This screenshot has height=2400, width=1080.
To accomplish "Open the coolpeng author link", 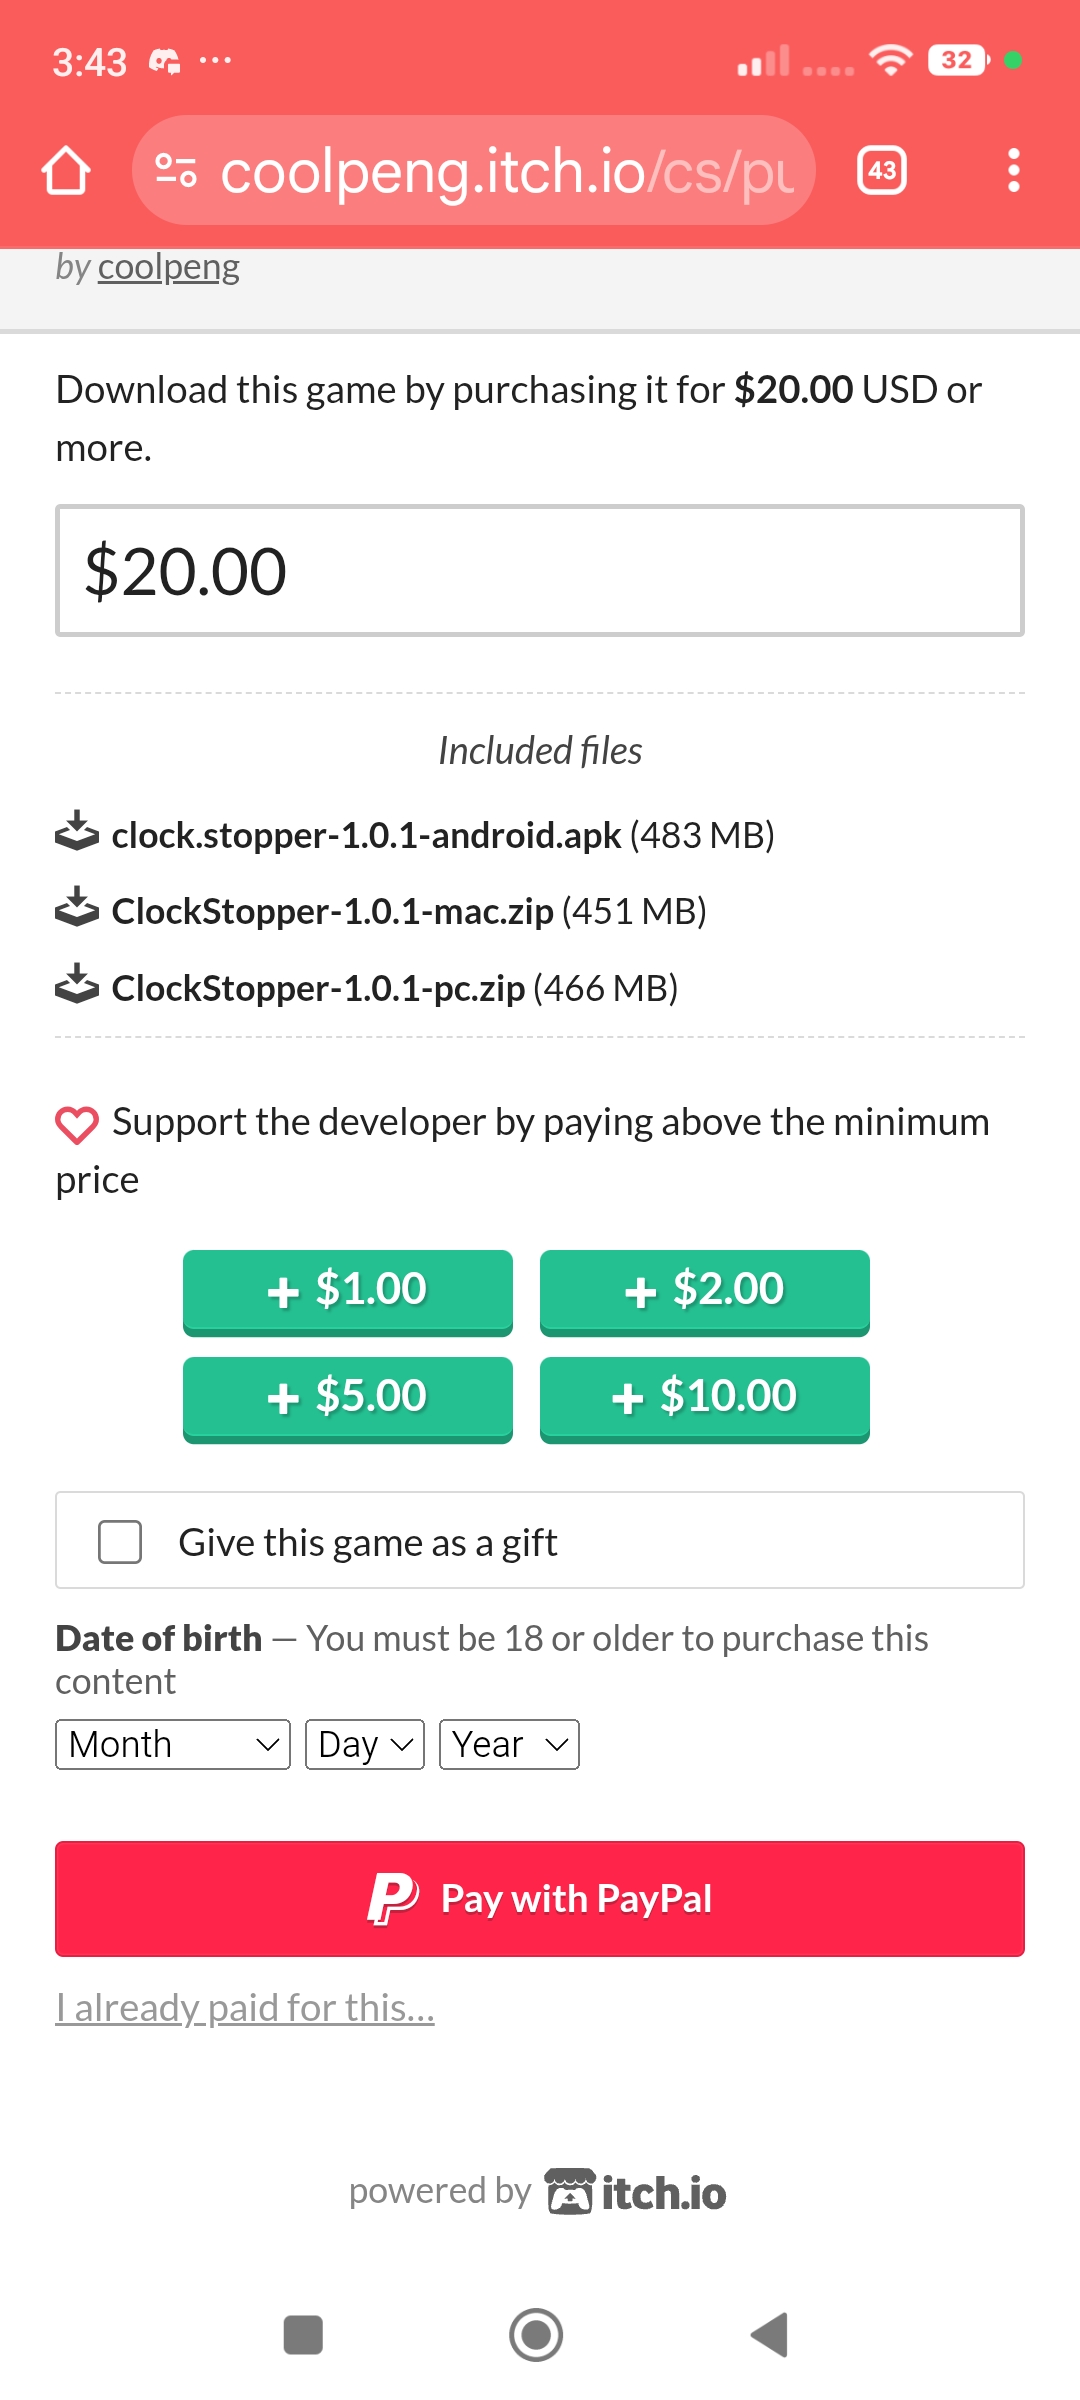I will point(168,267).
